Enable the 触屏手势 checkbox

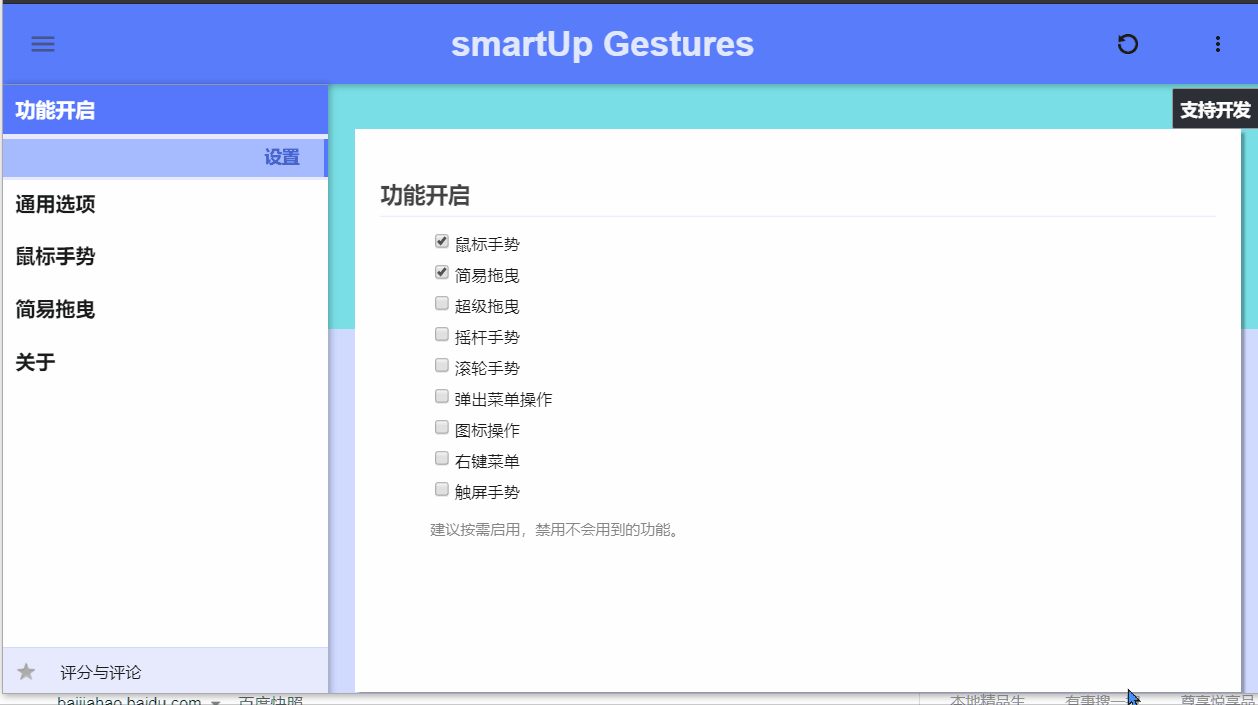(442, 489)
